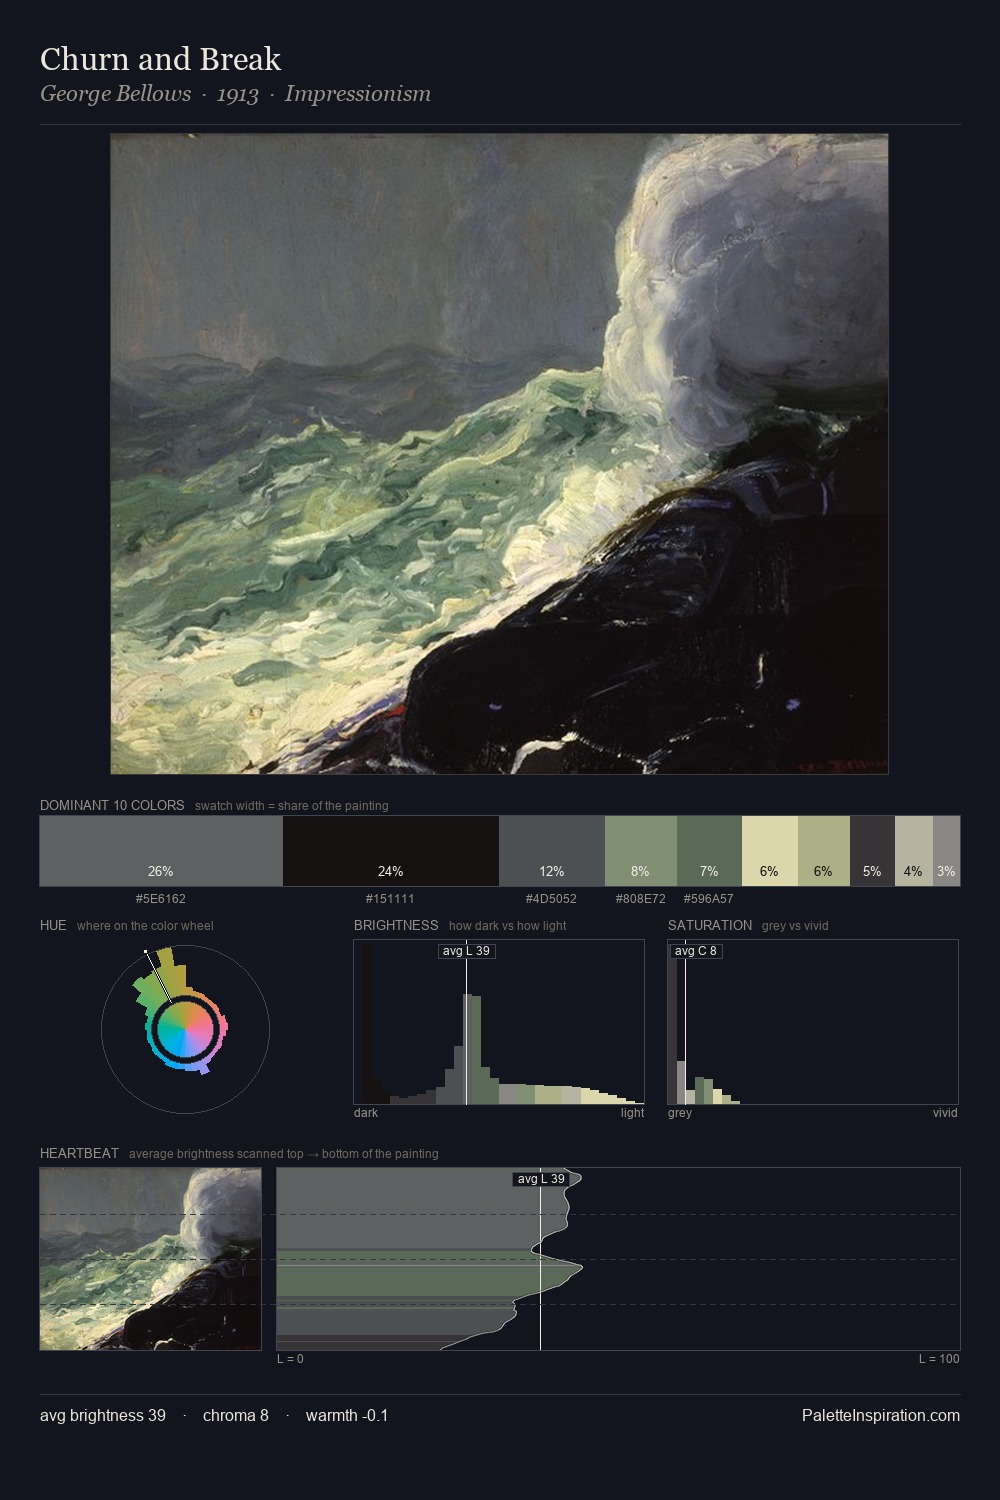
Task: Click the 26% grey swatch #5E6162
Action: (161, 851)
